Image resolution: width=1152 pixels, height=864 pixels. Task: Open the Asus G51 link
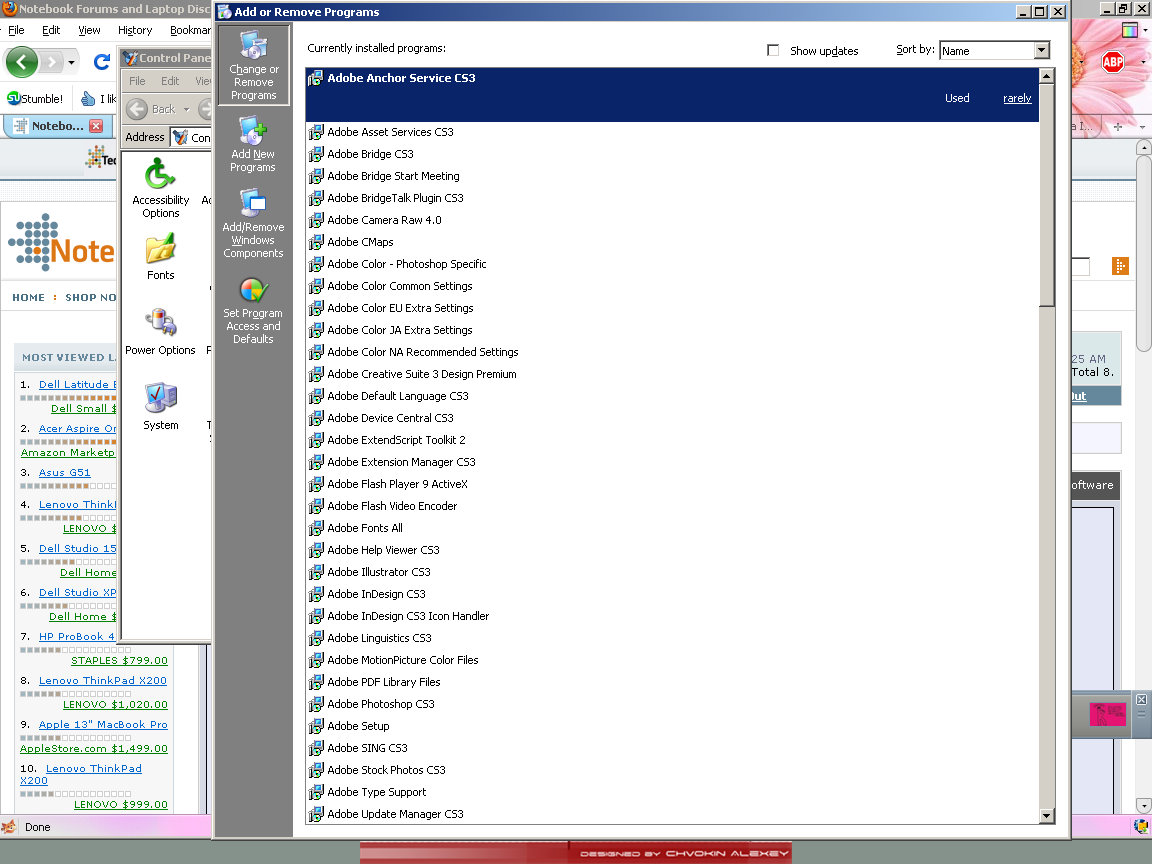click(65, 472)
